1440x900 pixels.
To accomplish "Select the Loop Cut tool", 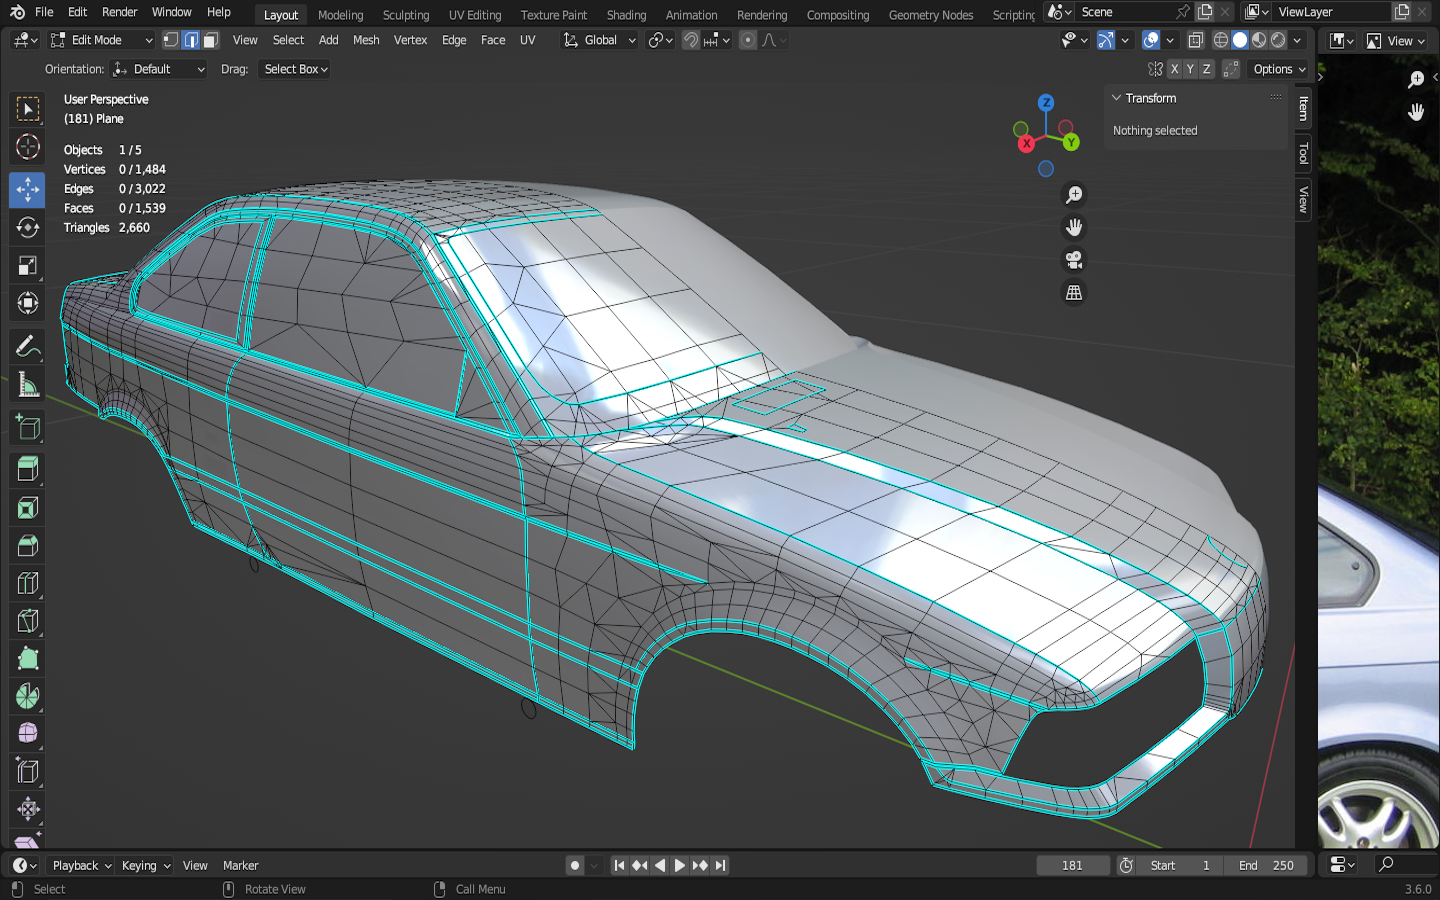I will (x=27, y=583).
